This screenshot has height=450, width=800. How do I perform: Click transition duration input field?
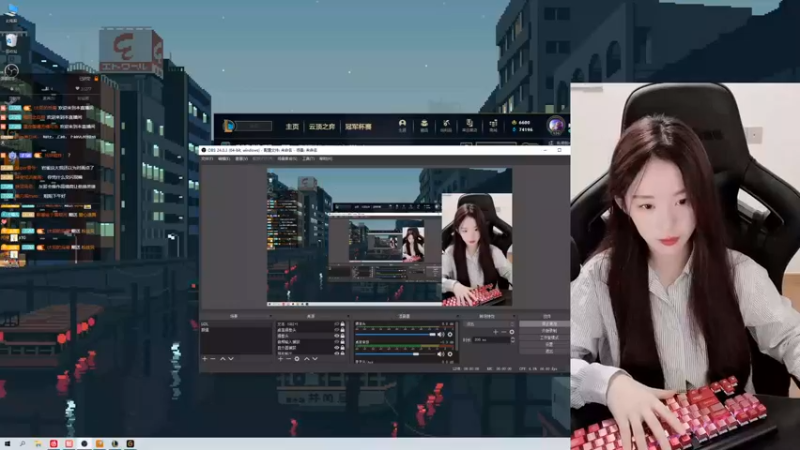491,340
